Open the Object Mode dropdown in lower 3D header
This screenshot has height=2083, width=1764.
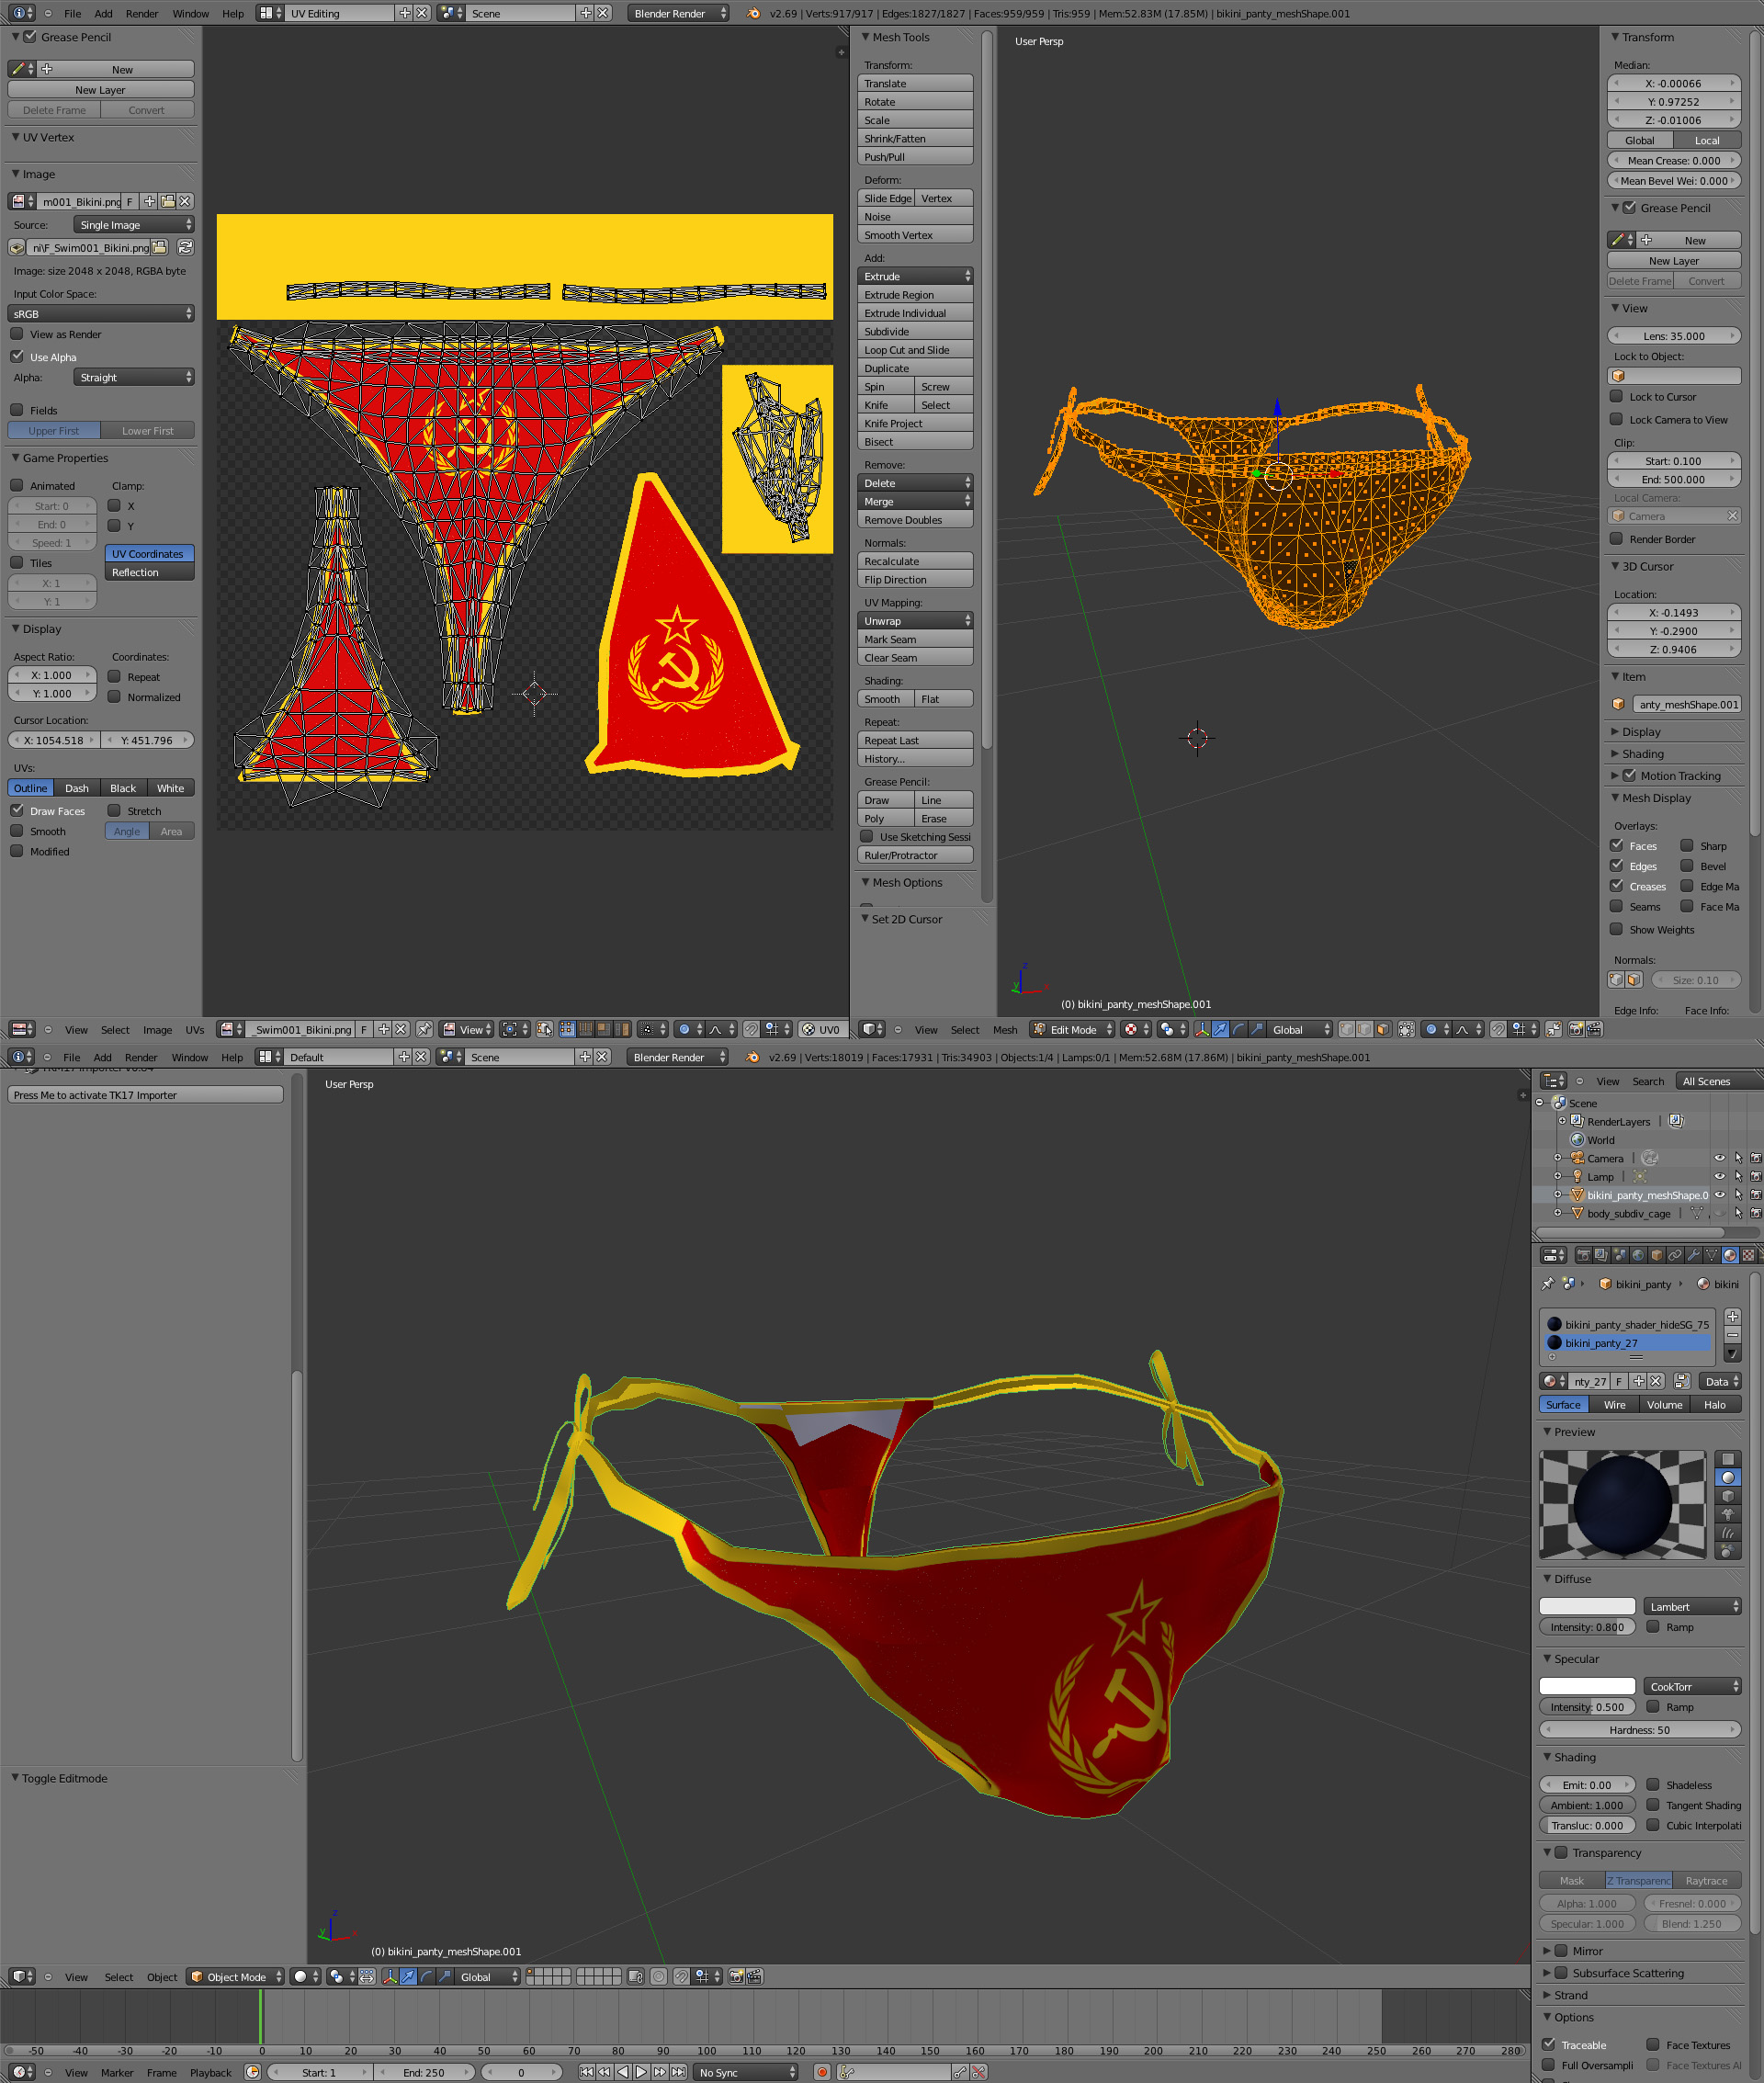pyautogui.click(x=236, y=1977)
